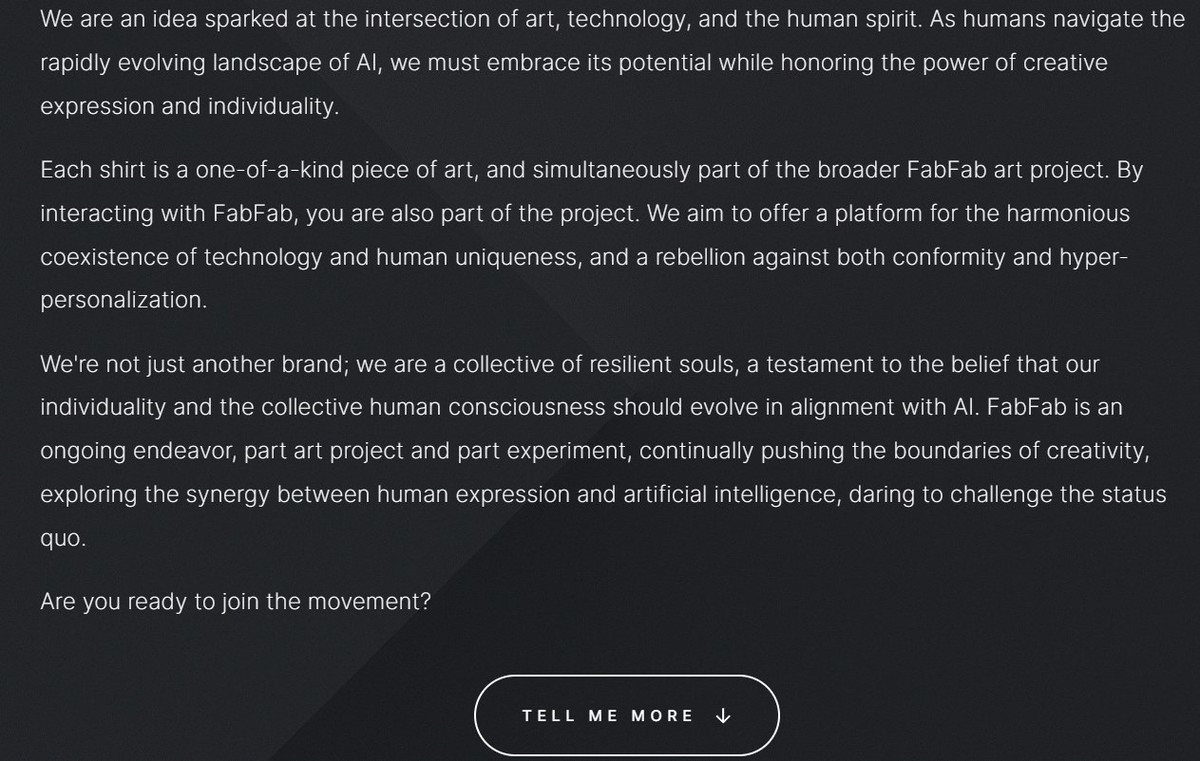Click the word "harmonious" in the second paragraph
Screen dimensions: 1200x761
pyautogui.click(x=1067, y=213)
